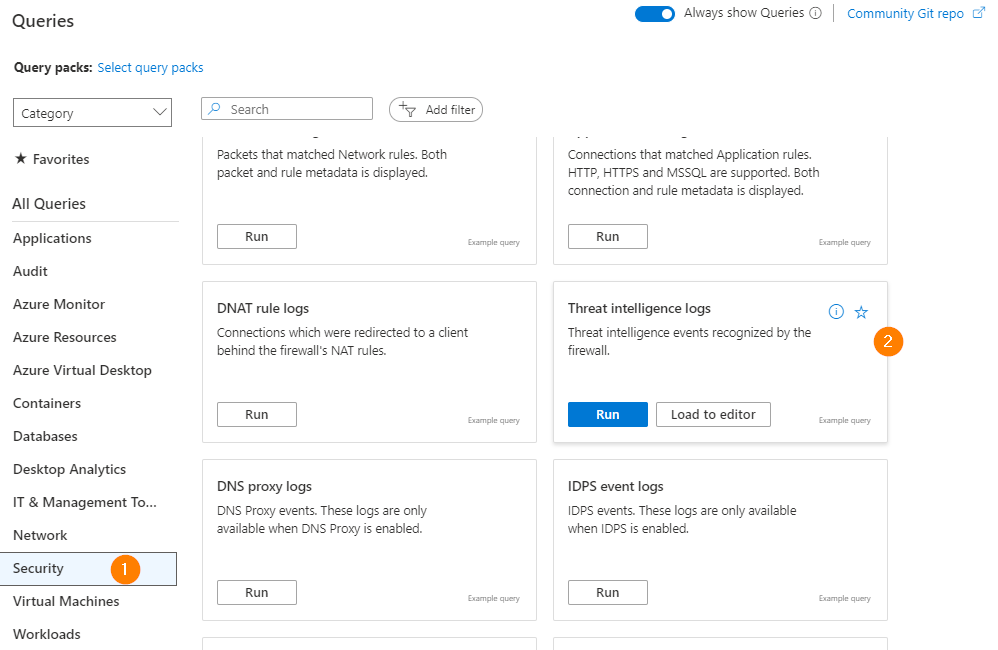The width and height of the screenshot is (998, 650).
Task: Select the Azure Resources category
Action: coord(64,337)
